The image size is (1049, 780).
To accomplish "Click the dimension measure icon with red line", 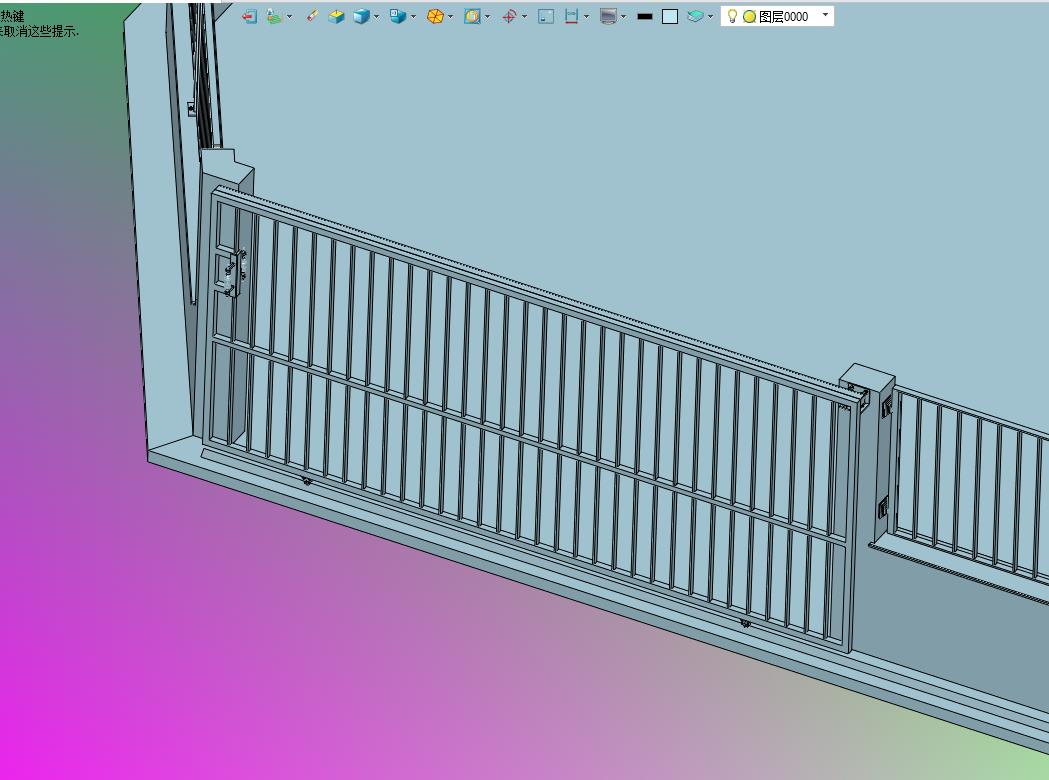I will click(x=571, y=17).
